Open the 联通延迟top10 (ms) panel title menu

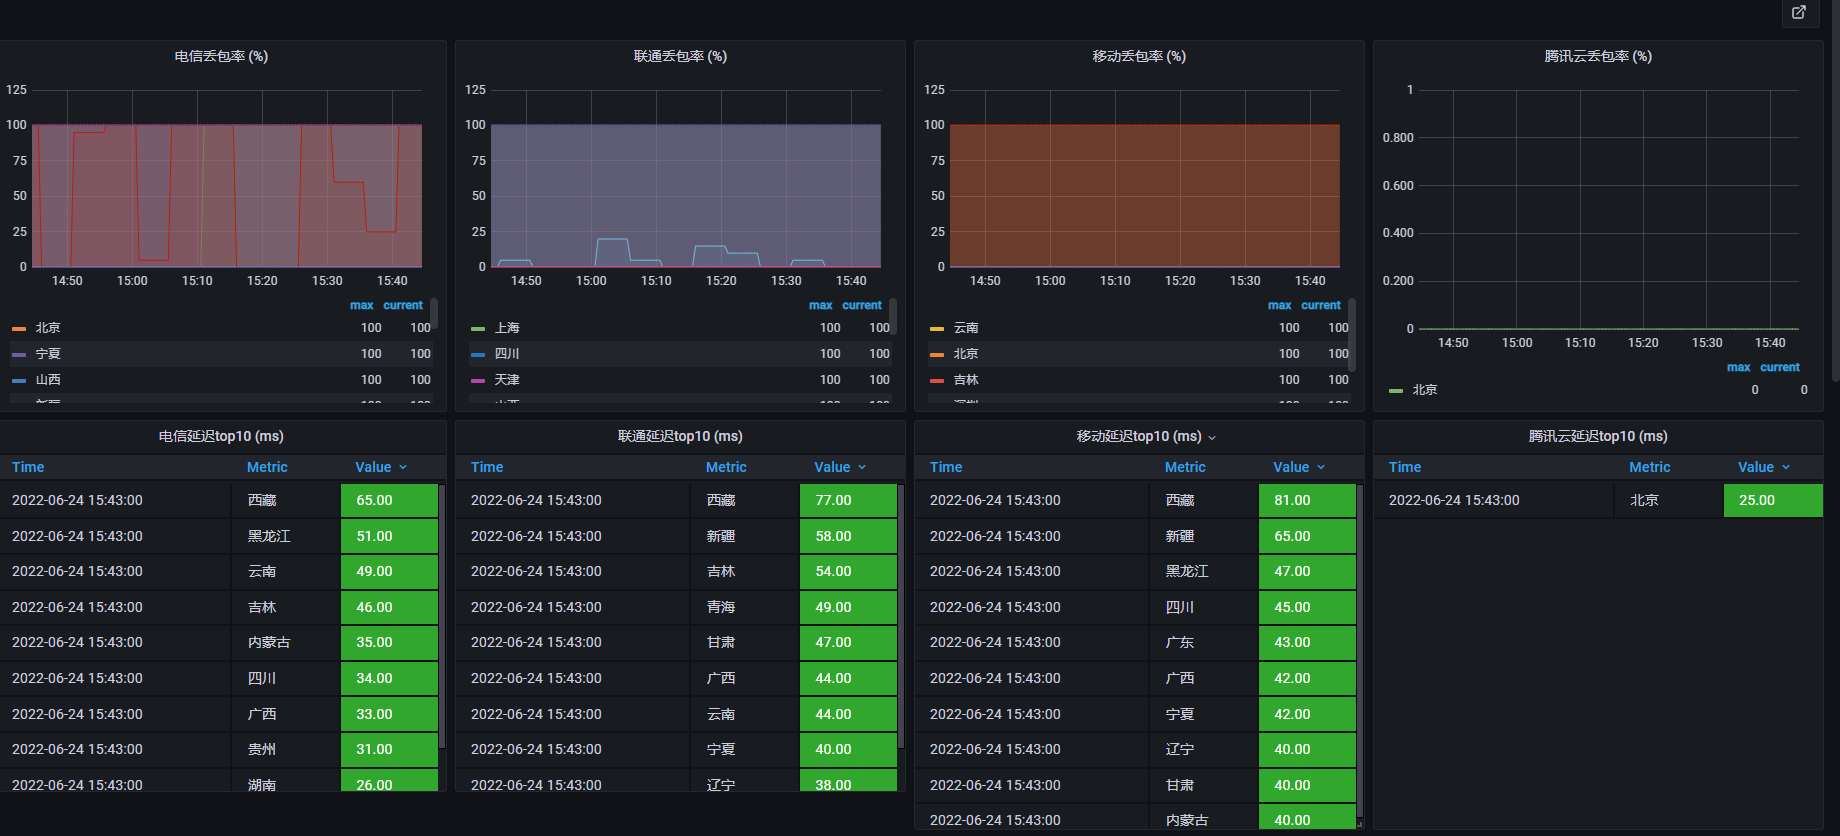pyautogui.click(x=680, y=436)
